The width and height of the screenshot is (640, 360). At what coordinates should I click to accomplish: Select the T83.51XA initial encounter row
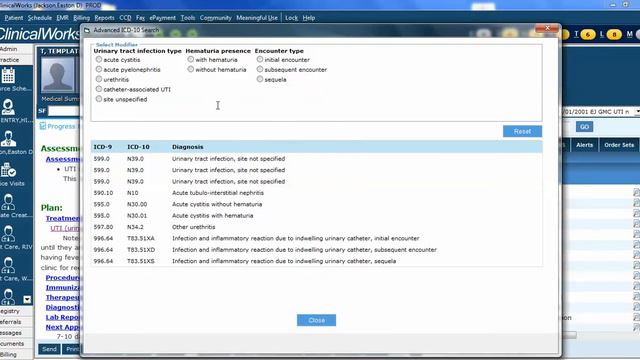coord(317,238)
